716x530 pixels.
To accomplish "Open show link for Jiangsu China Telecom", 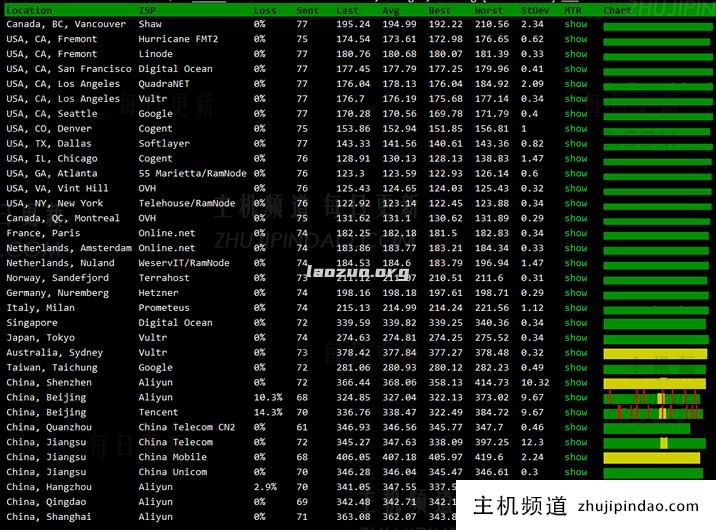I will click(x=575, y=442).
